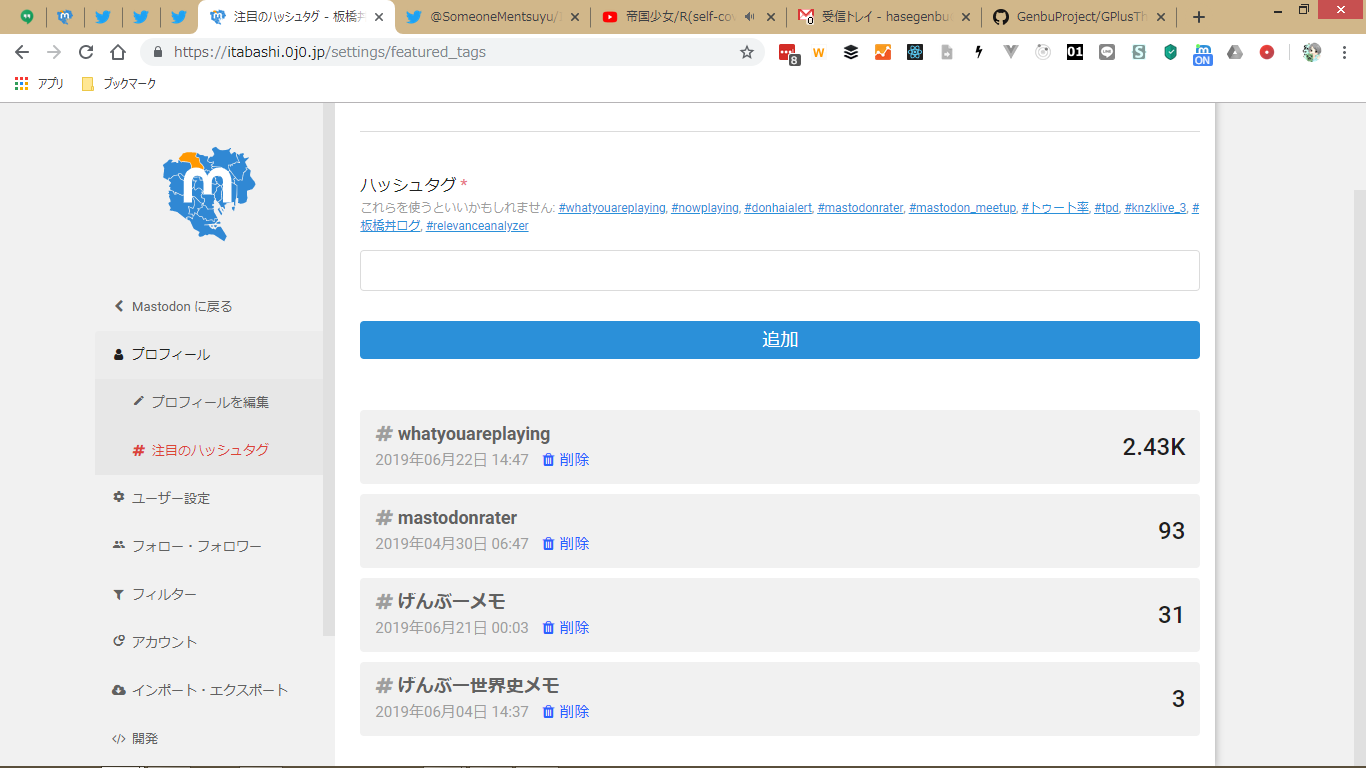Screen dimensions: 1366x768
Task: Delete the whatyouareplaying featured hashtag
Action: (566, 460)
